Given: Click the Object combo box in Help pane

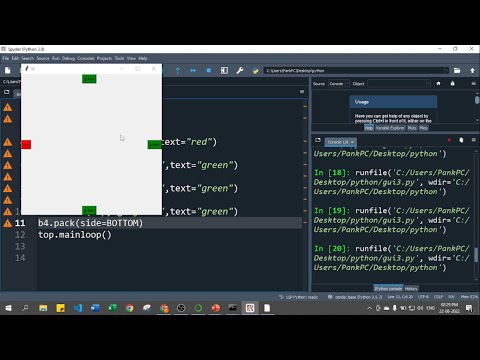Looking at the screenshot, I should click(399, 84).
